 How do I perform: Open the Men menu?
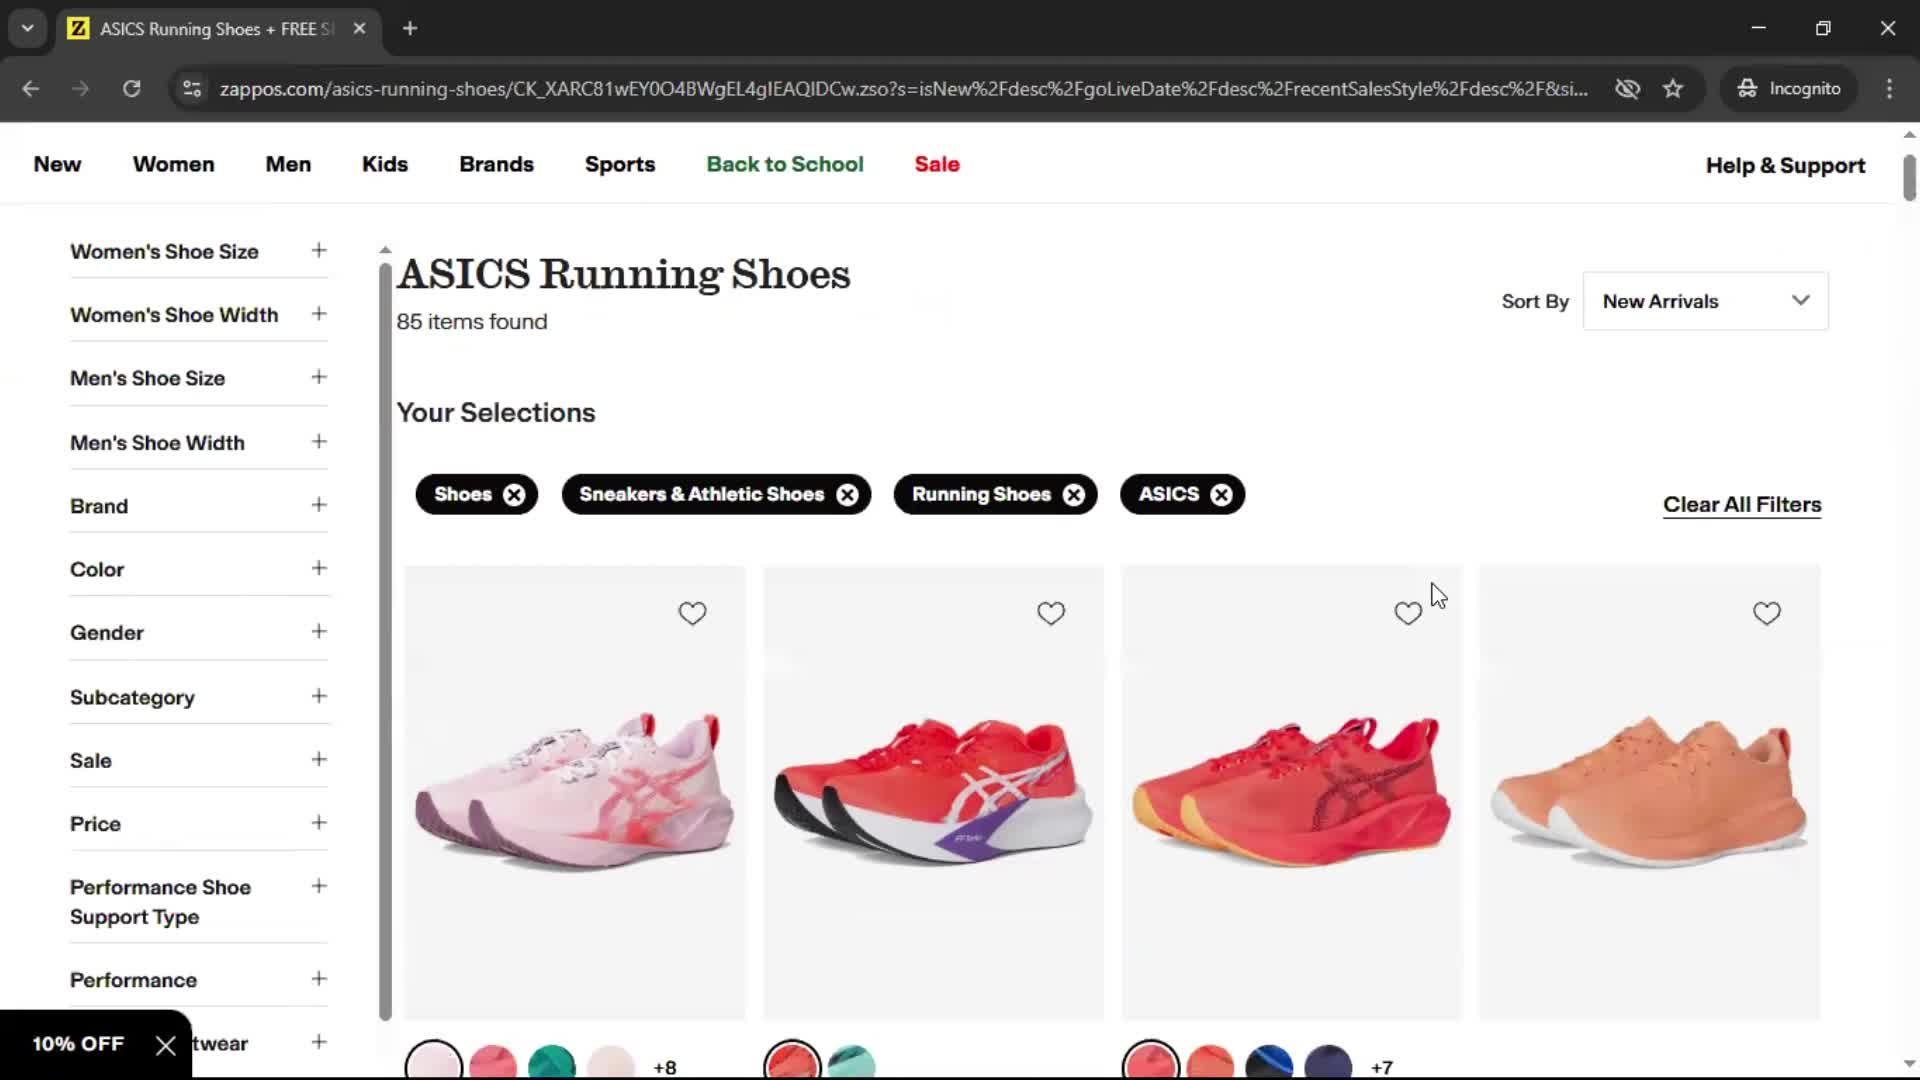coord(288,164)
